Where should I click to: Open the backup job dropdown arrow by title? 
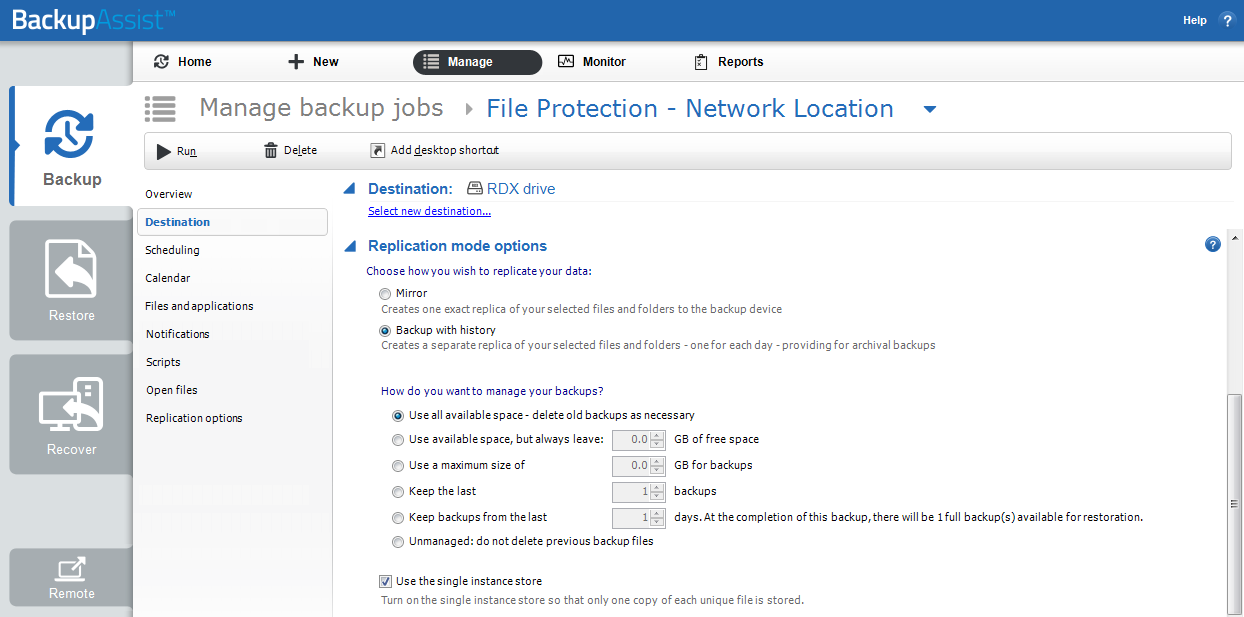[x=930, y=109]
